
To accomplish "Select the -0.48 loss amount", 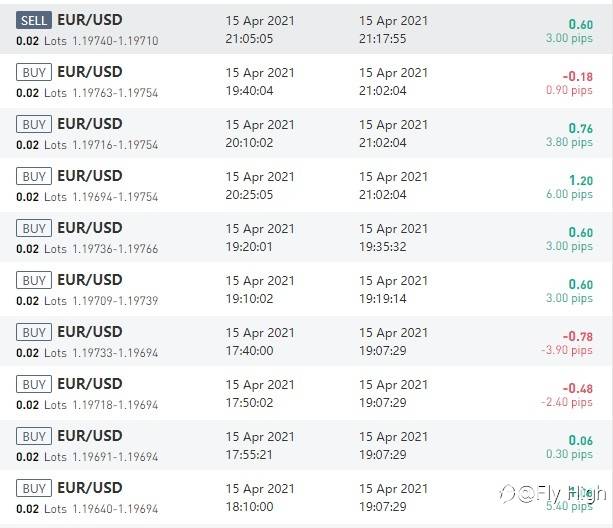I will 577,388.
